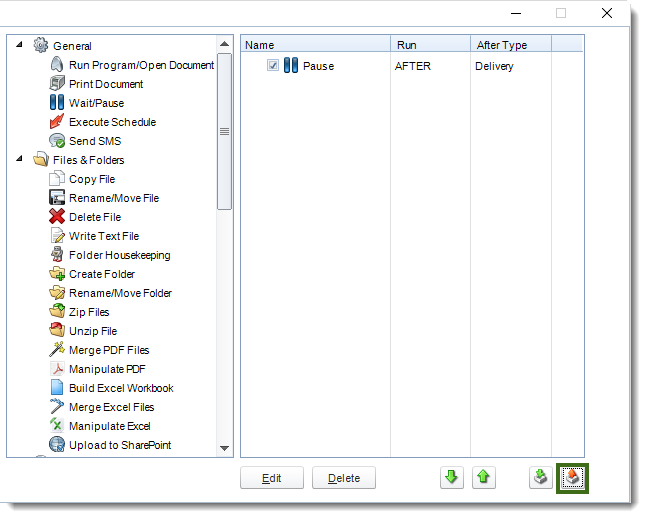
Task: Click the Create Folder icon
Action: coord(57,274)
